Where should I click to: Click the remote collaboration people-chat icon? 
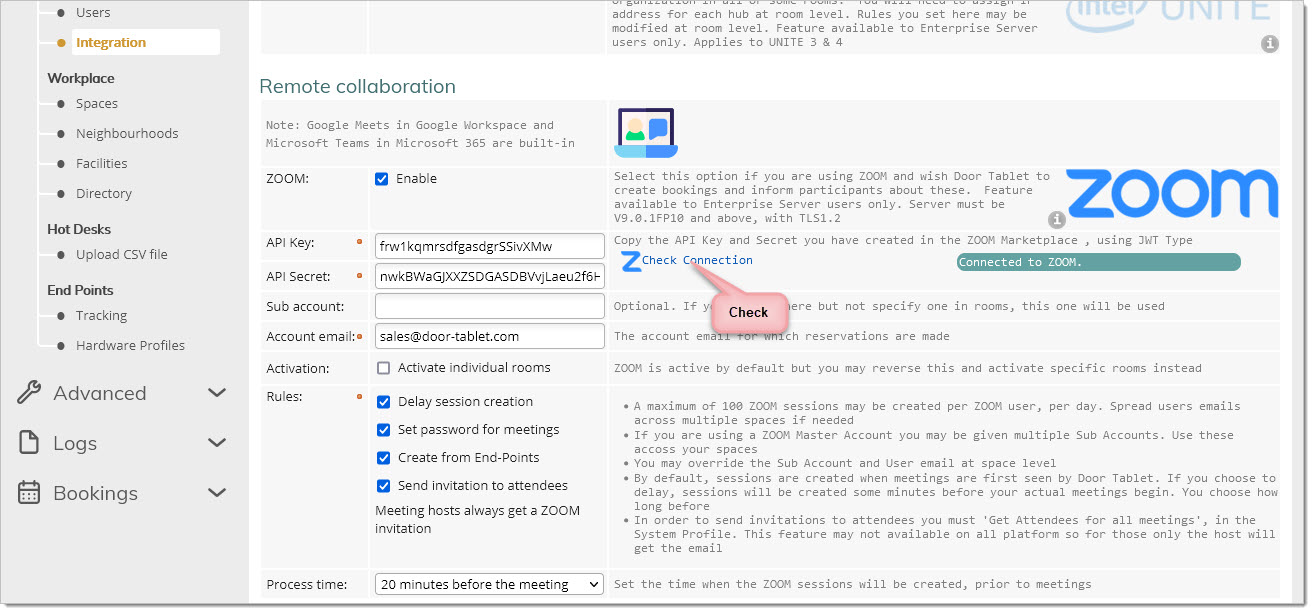click(645, 133)
